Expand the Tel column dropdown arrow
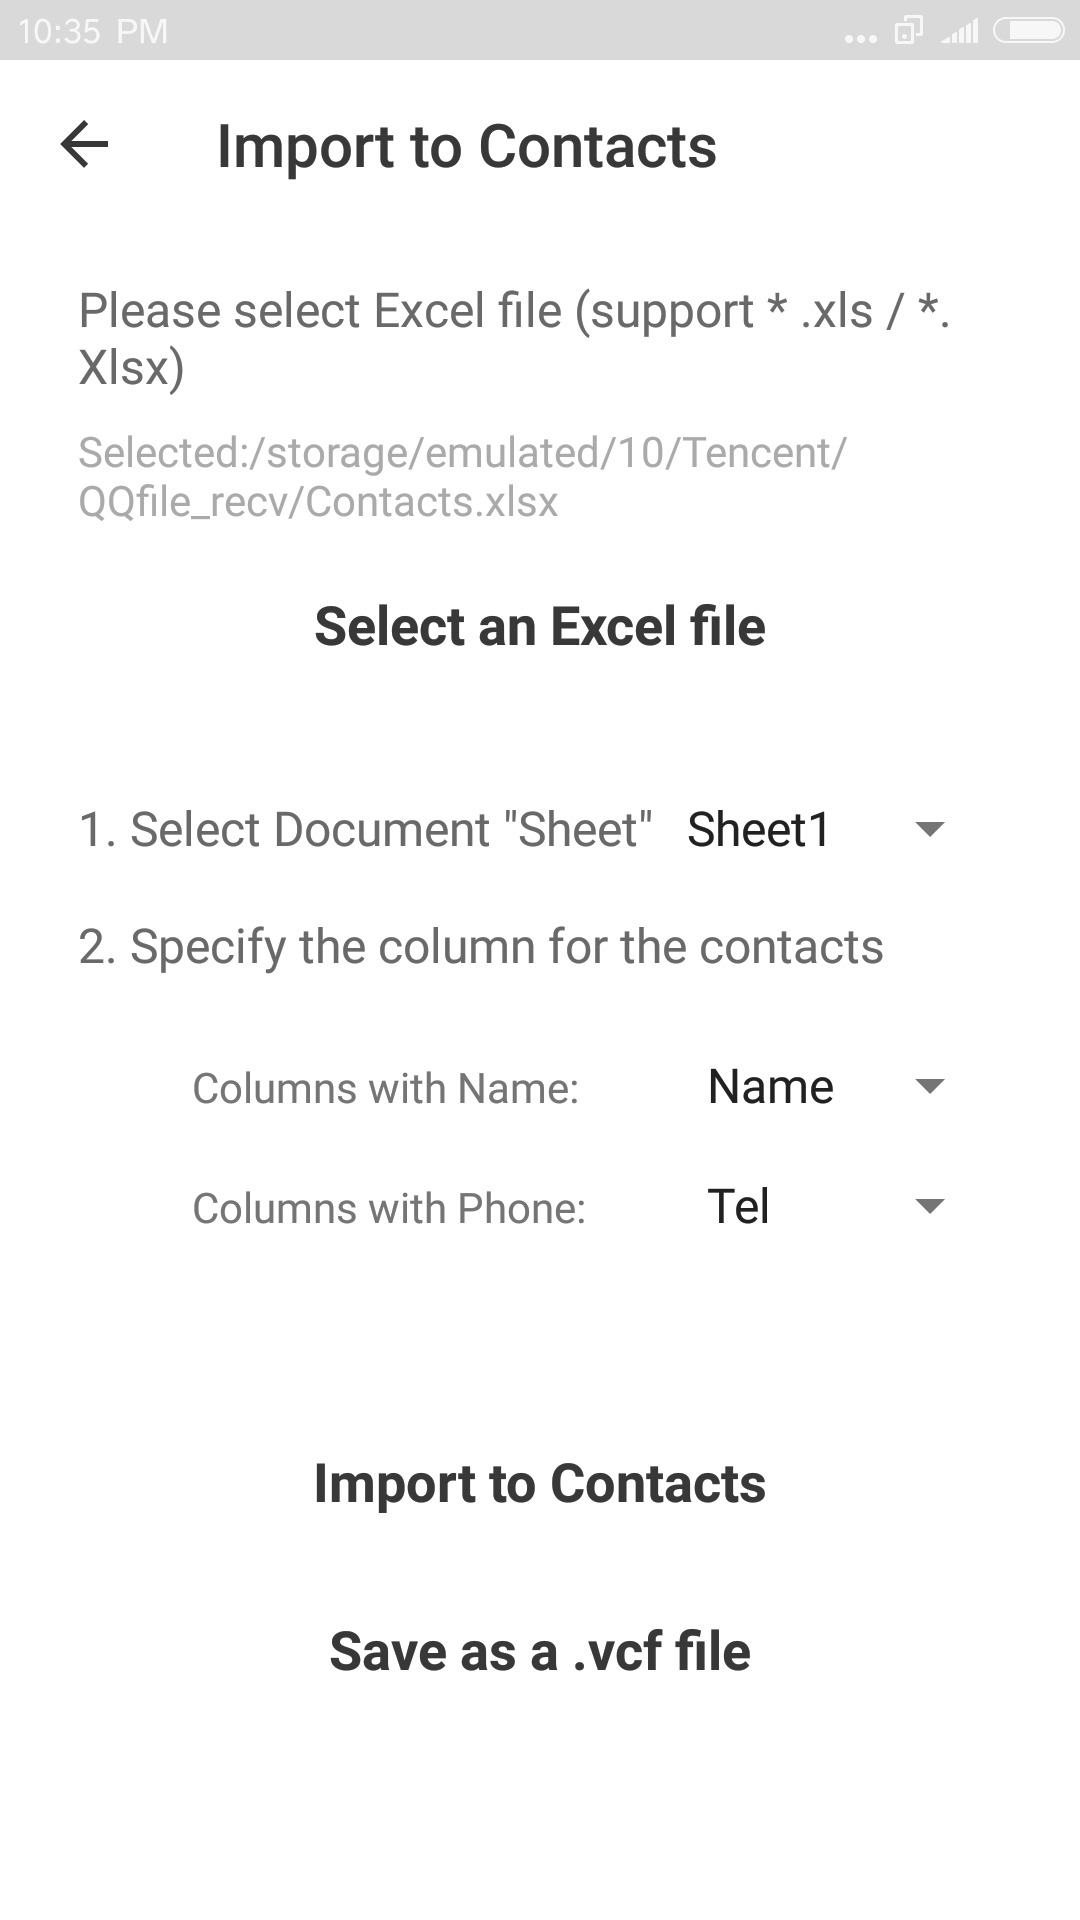Viewport: 1080px width, 1920px height. tap(930, 1207)
